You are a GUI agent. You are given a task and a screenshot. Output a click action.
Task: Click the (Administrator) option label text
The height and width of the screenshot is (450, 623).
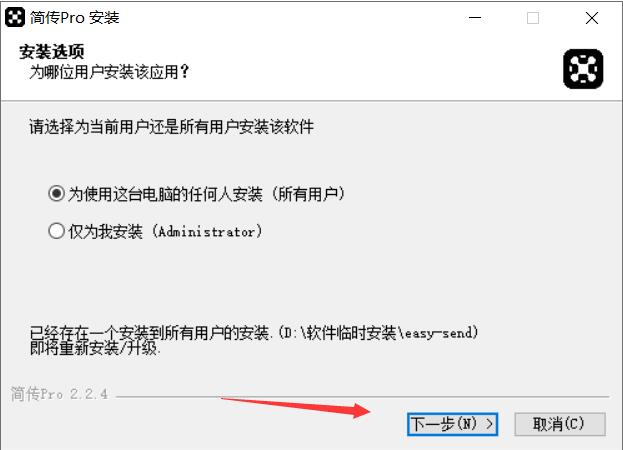click(x=207, y=231)
